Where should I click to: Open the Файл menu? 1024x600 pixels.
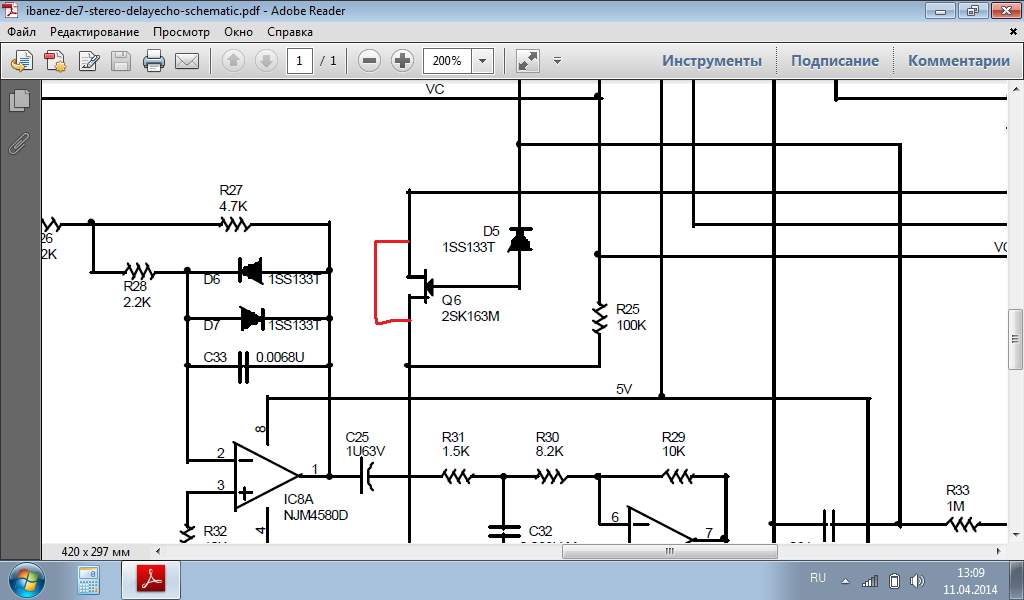click(x=22, y=31)
